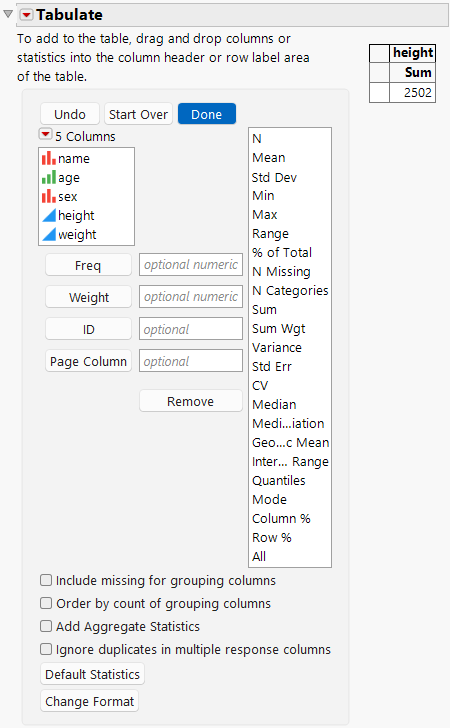The height and width of the screenshot is (728, 450).
Task: Select the weight column in columns list
Action: click(x=77, y=235)
